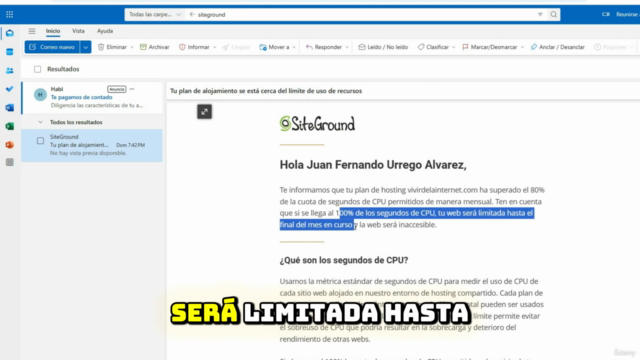Image resolution: width=640 pixels, height=360 pixels.
Task: Click the Anuncio badge on Habi
Action: tap(117, 89)
